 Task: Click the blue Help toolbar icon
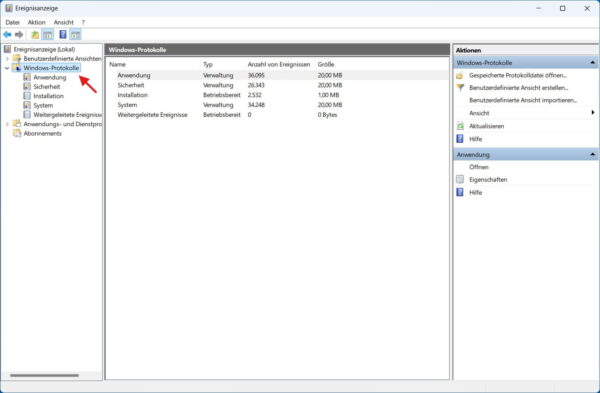click(63, 35)
